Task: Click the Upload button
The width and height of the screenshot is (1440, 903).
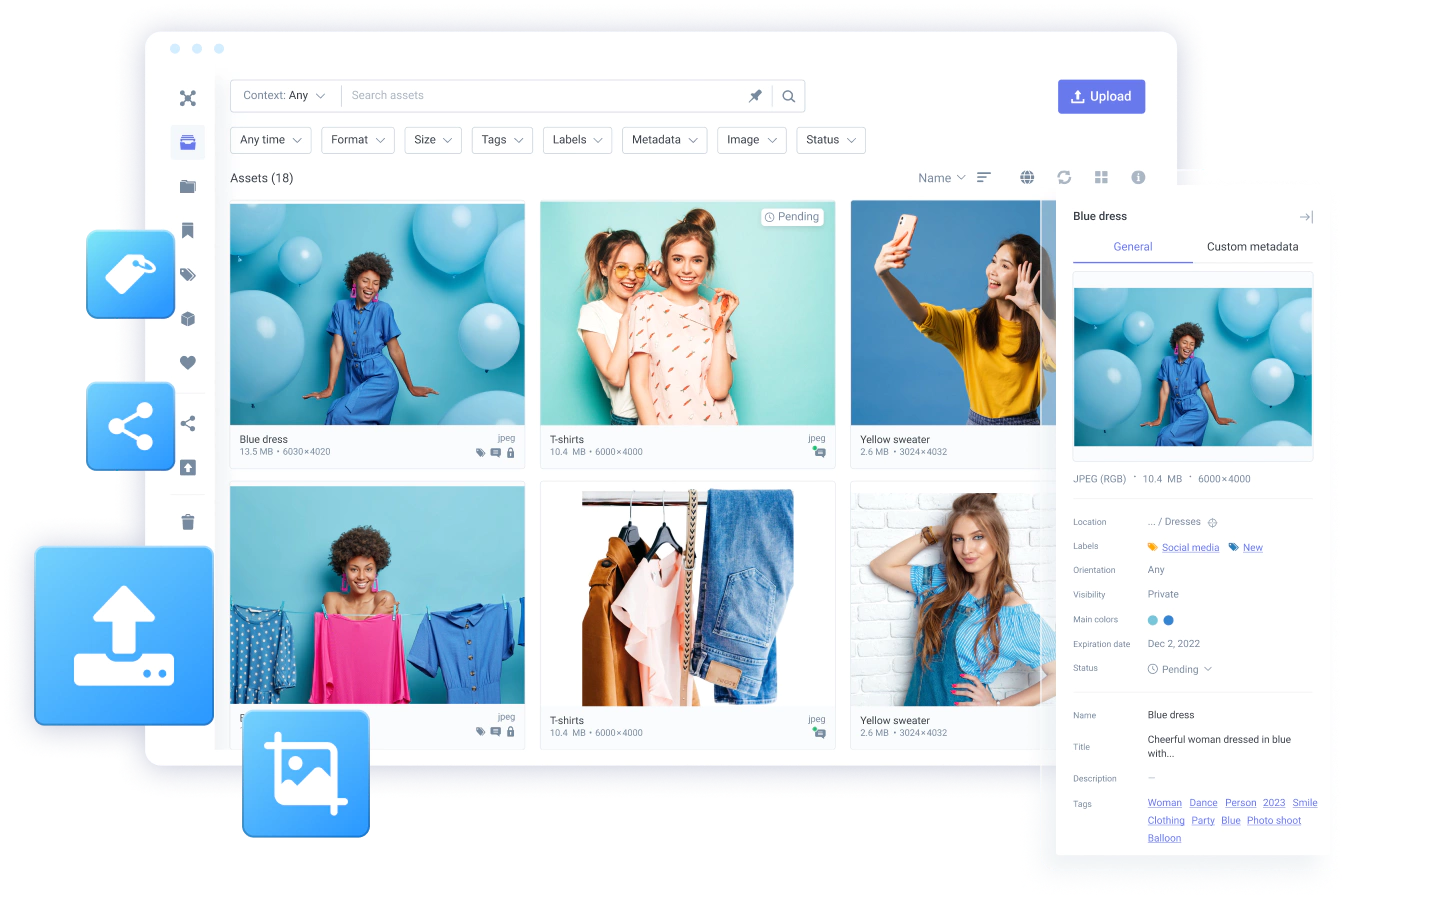Action: click(1101, 97)
